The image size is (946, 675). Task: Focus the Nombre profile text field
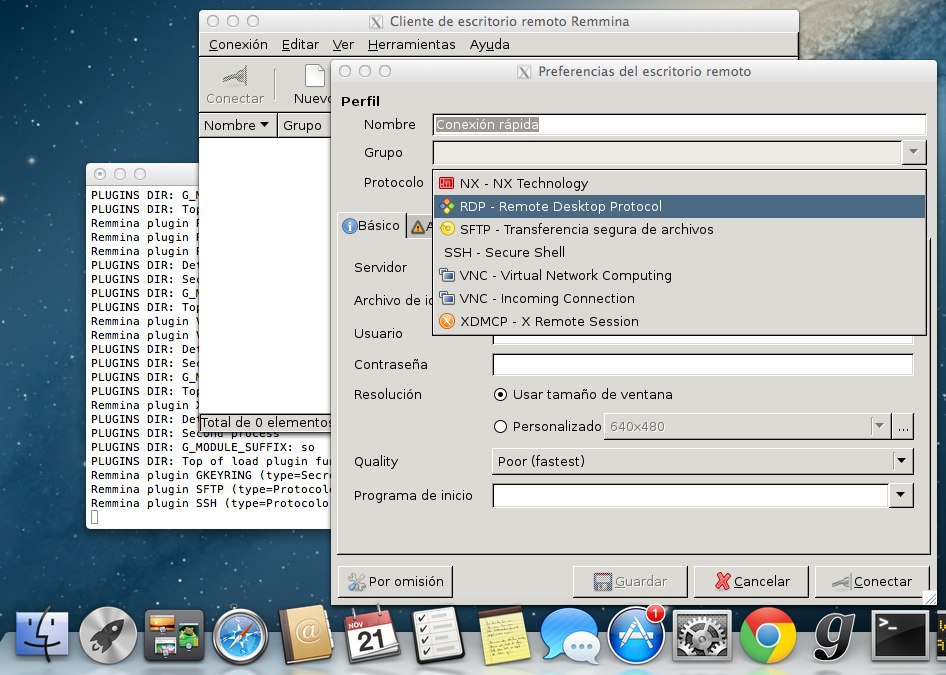click(679, 124)
